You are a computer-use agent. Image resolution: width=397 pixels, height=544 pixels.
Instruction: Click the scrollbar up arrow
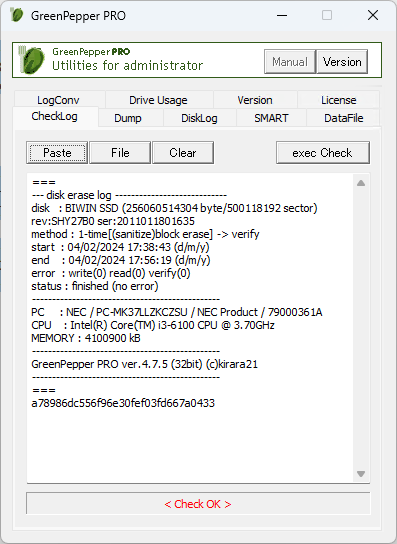[x=361, y=183]
